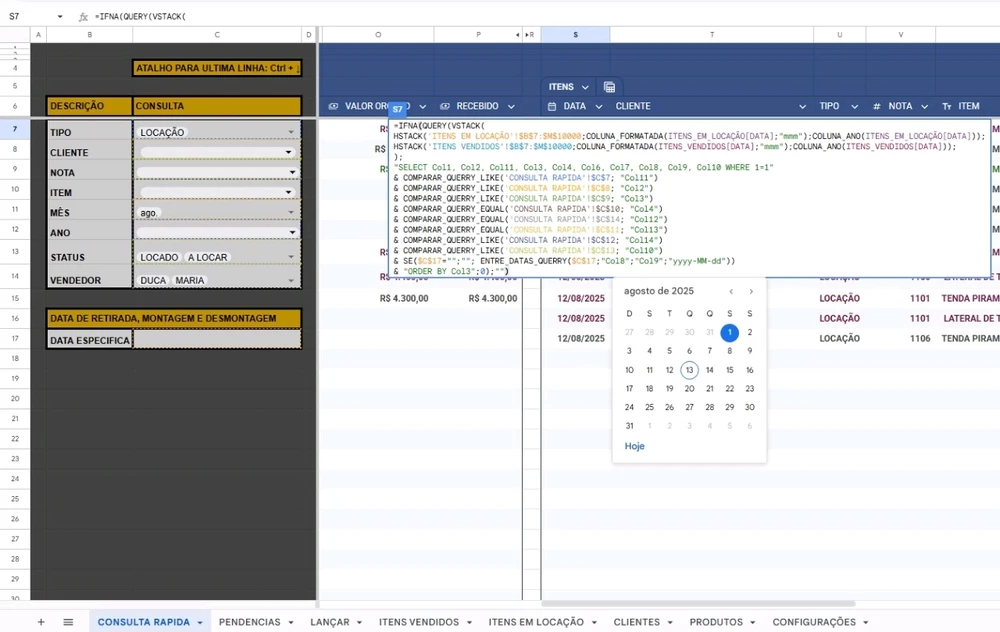Select day 13 in the calendar
The image size is (1000, 632).
[x=689, y=370]
